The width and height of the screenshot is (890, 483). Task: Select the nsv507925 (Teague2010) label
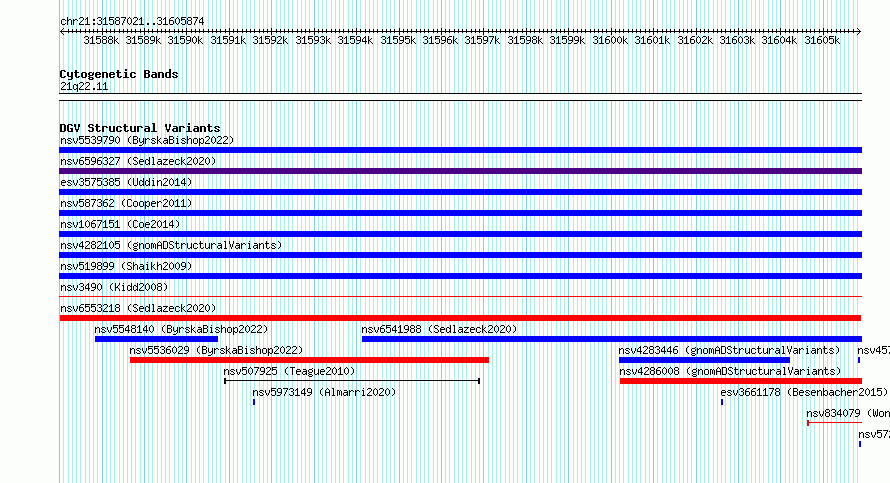289,371
